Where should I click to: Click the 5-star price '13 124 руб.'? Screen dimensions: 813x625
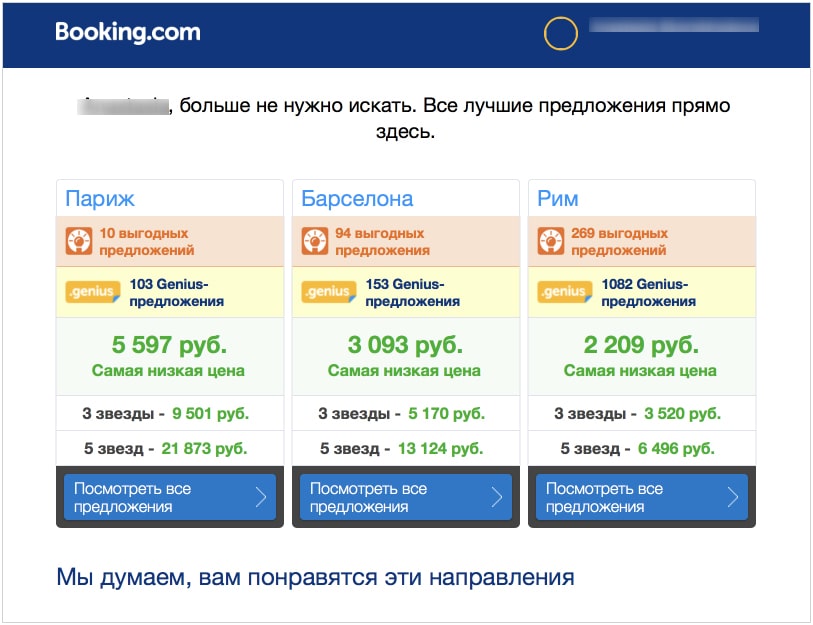pyautogui.click(x=441, y=448)
